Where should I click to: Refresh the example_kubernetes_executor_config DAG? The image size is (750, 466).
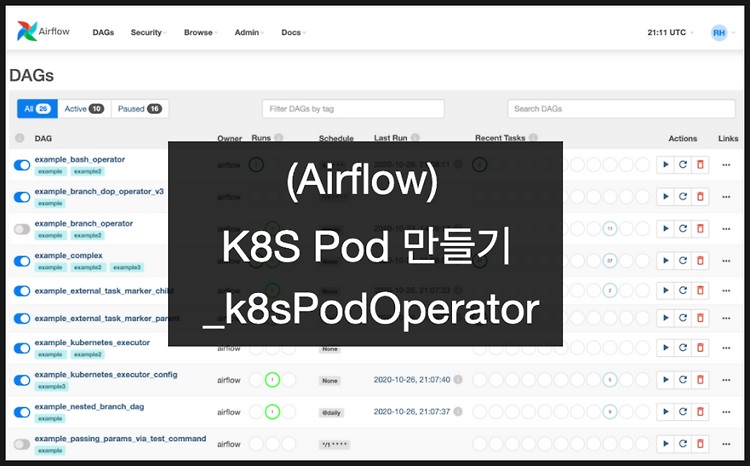click(683, 380)
